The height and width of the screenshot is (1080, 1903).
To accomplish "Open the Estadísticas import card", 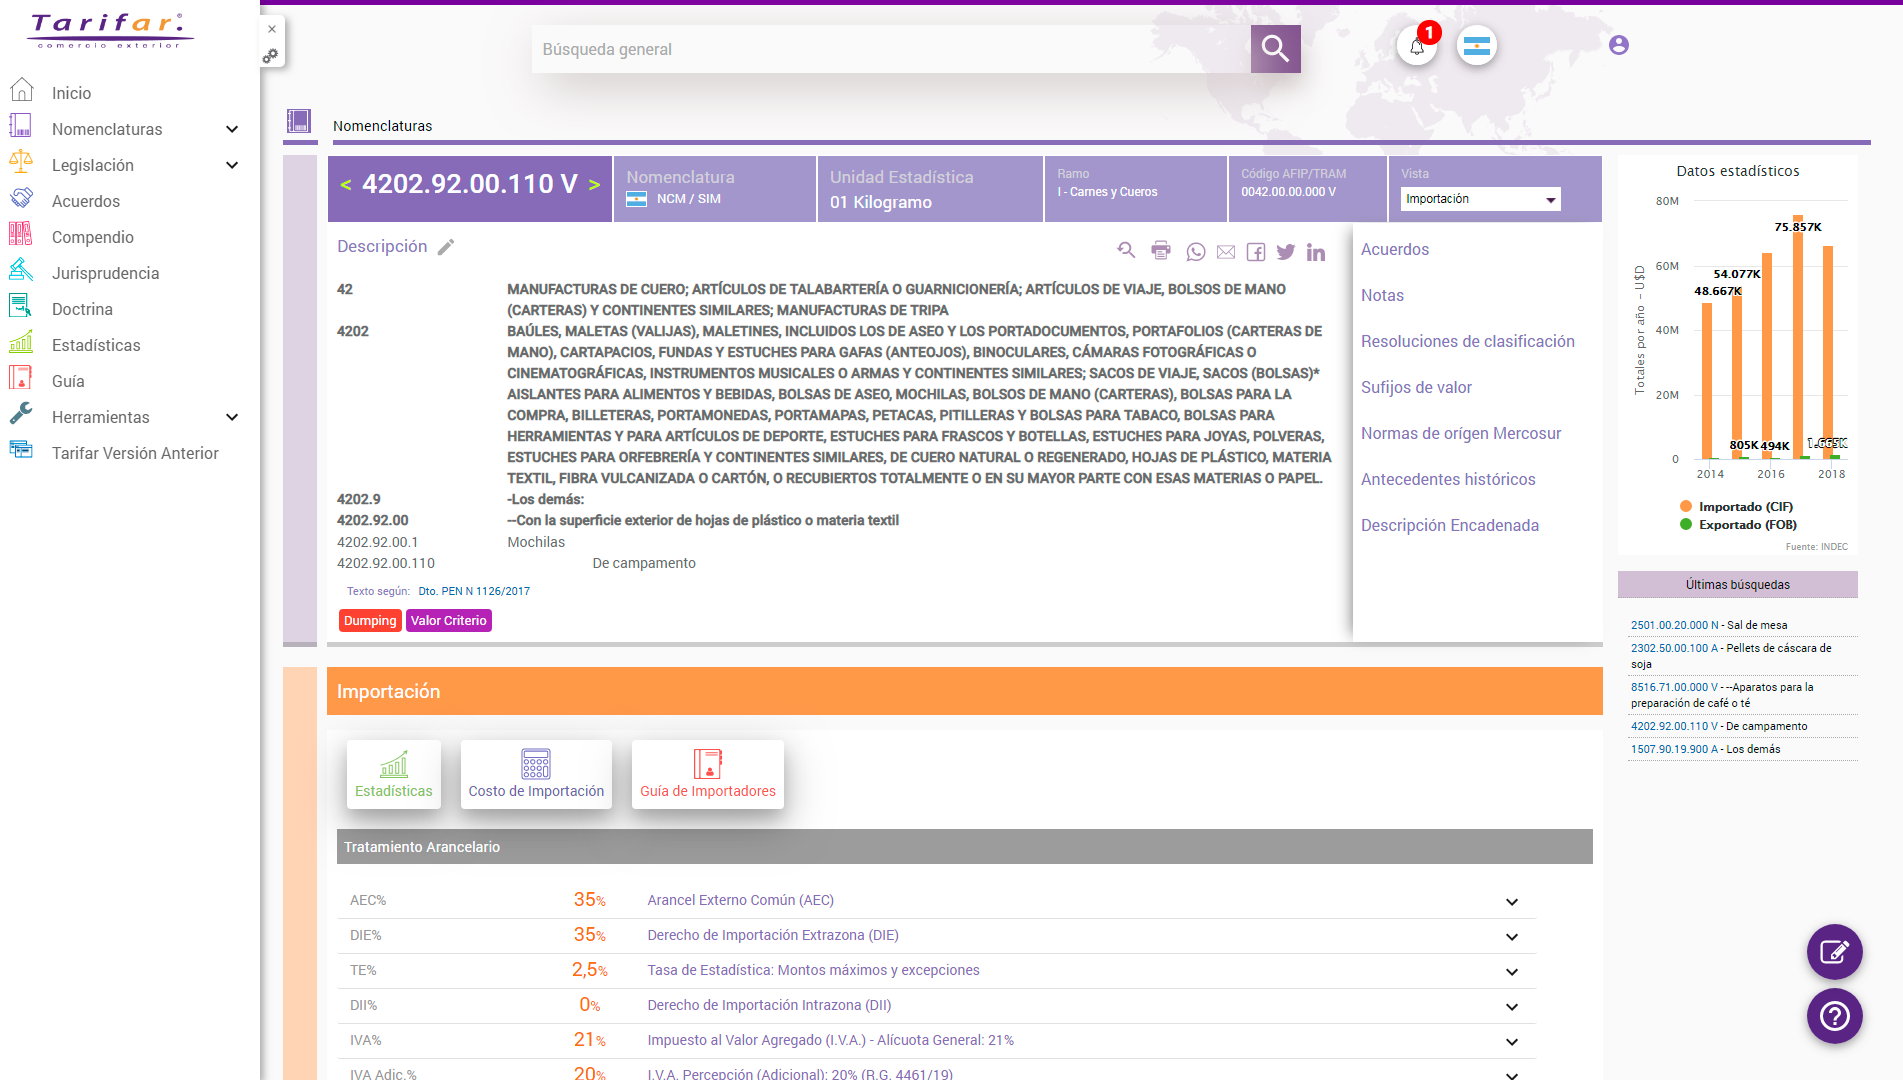I will 394,775.
